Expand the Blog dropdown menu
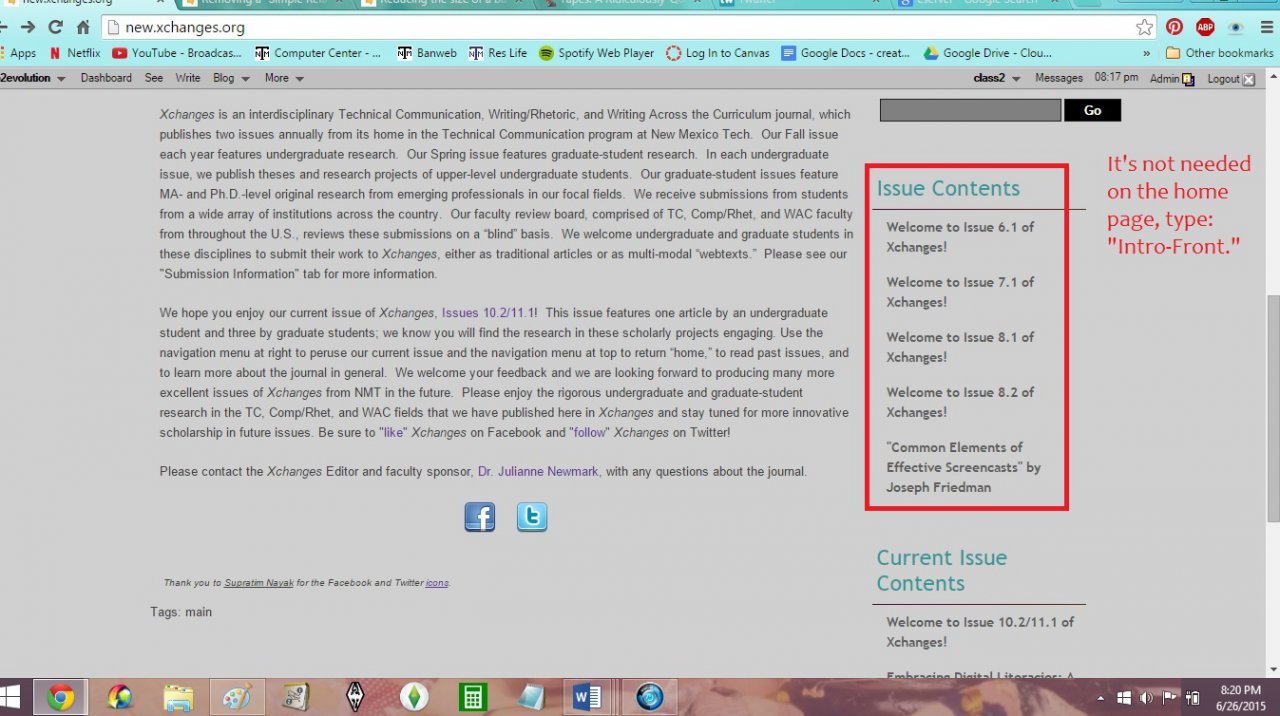 230,78
